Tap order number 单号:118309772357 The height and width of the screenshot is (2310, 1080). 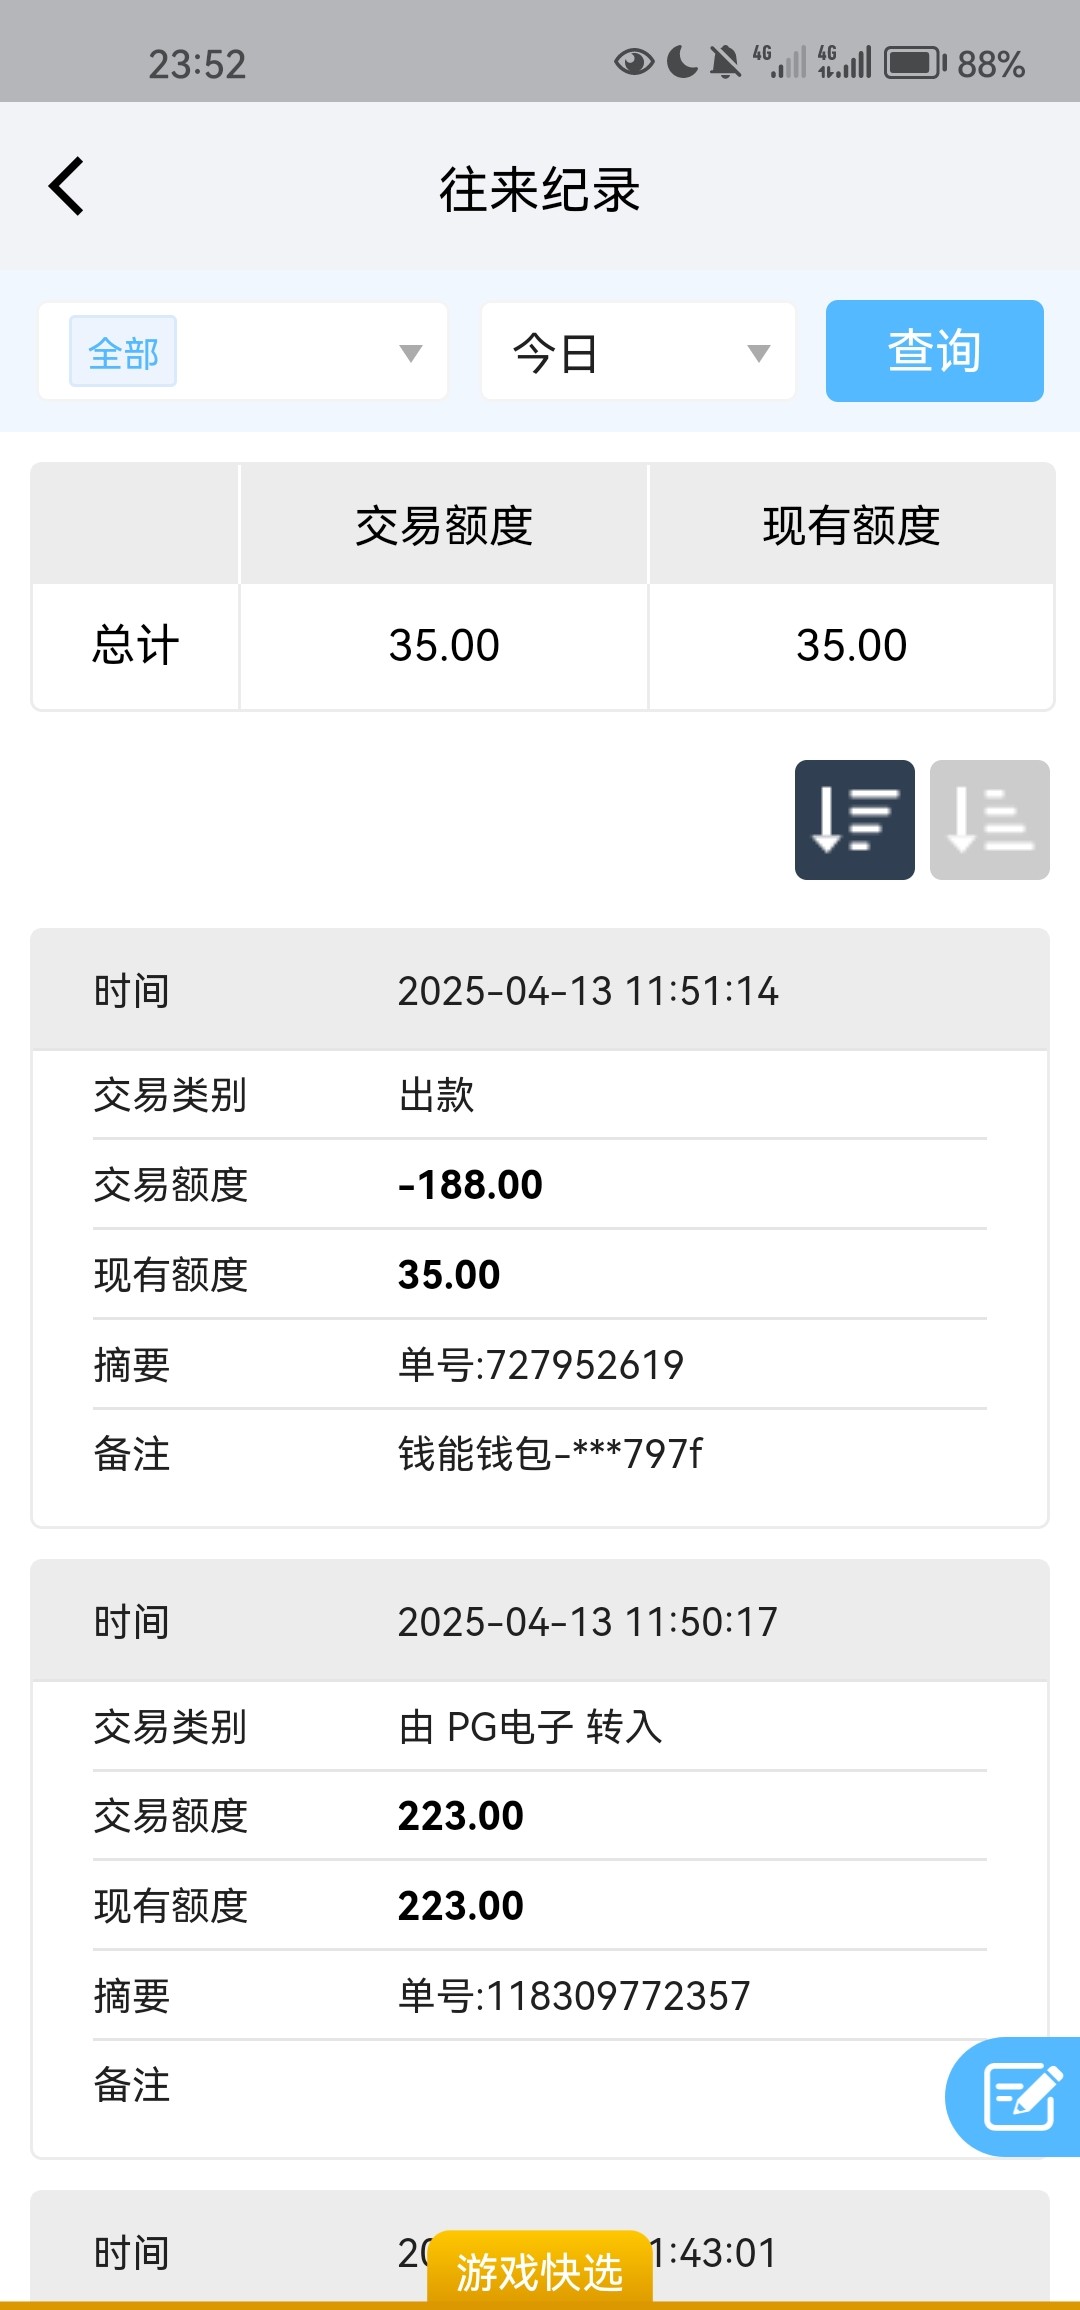tap(574, 1996)
